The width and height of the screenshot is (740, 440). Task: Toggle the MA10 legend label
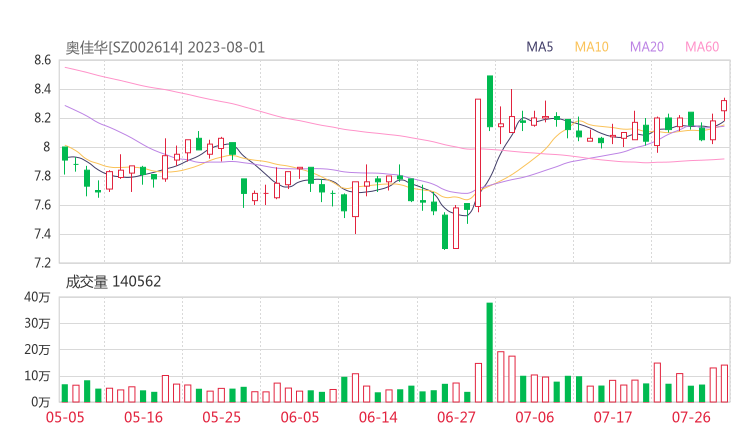point(591,47)
